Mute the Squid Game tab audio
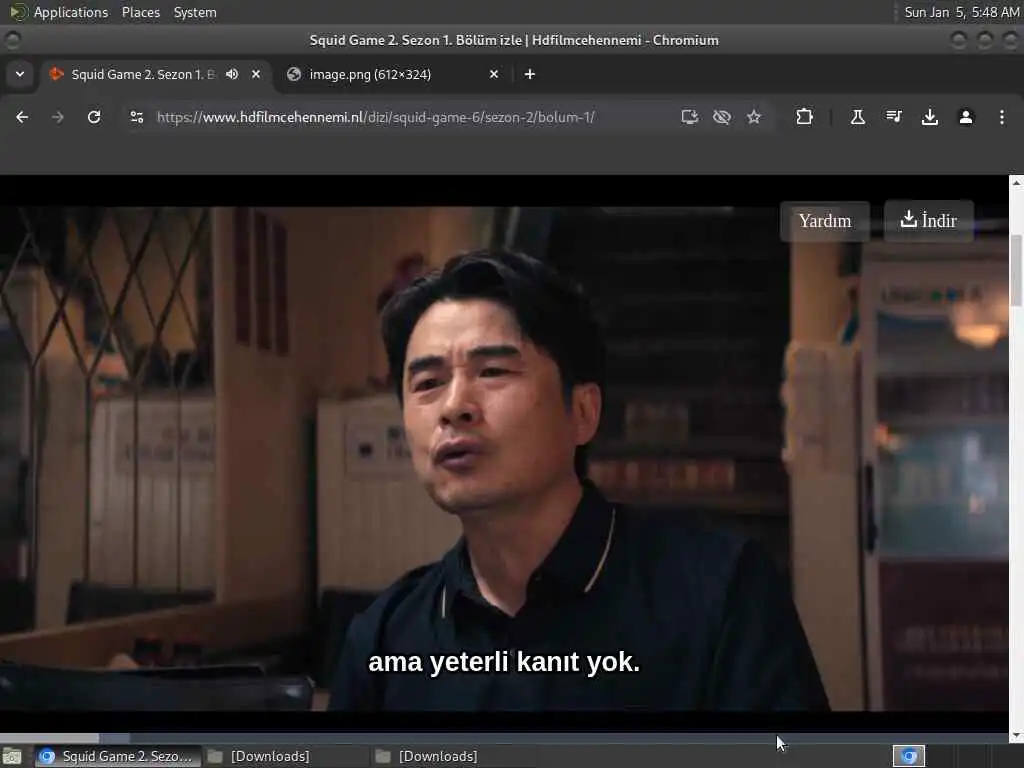The width and height of the screenshot is (1024, 768). click(x=232, y=74)
